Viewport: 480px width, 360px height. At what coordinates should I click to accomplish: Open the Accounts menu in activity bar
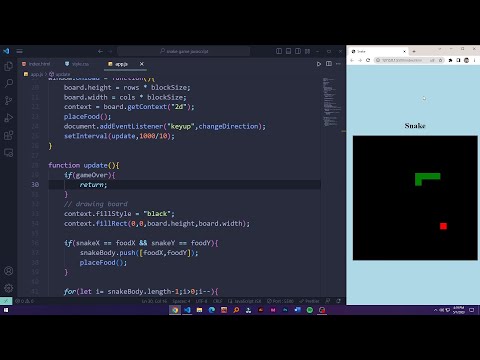(9, 271)
